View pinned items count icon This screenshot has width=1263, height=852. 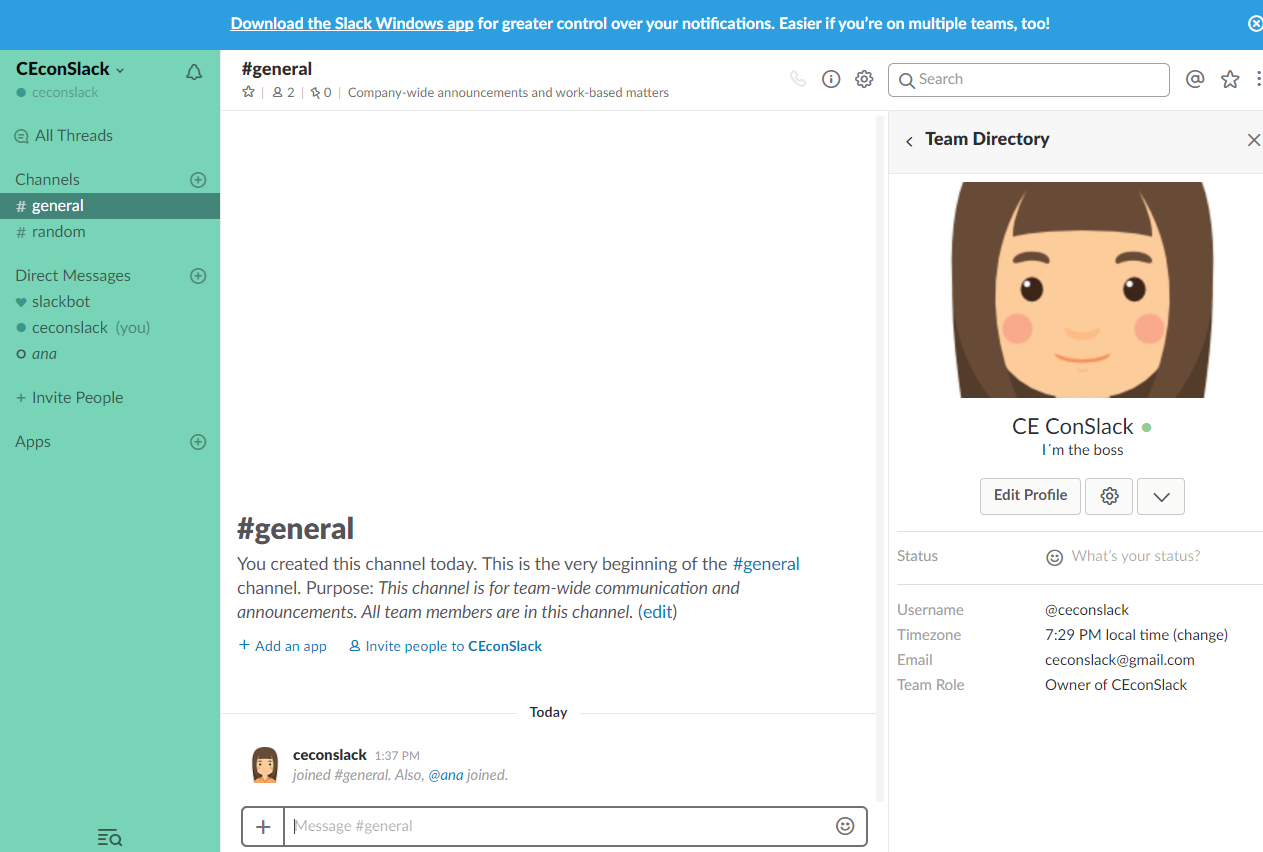pos(320,92)
